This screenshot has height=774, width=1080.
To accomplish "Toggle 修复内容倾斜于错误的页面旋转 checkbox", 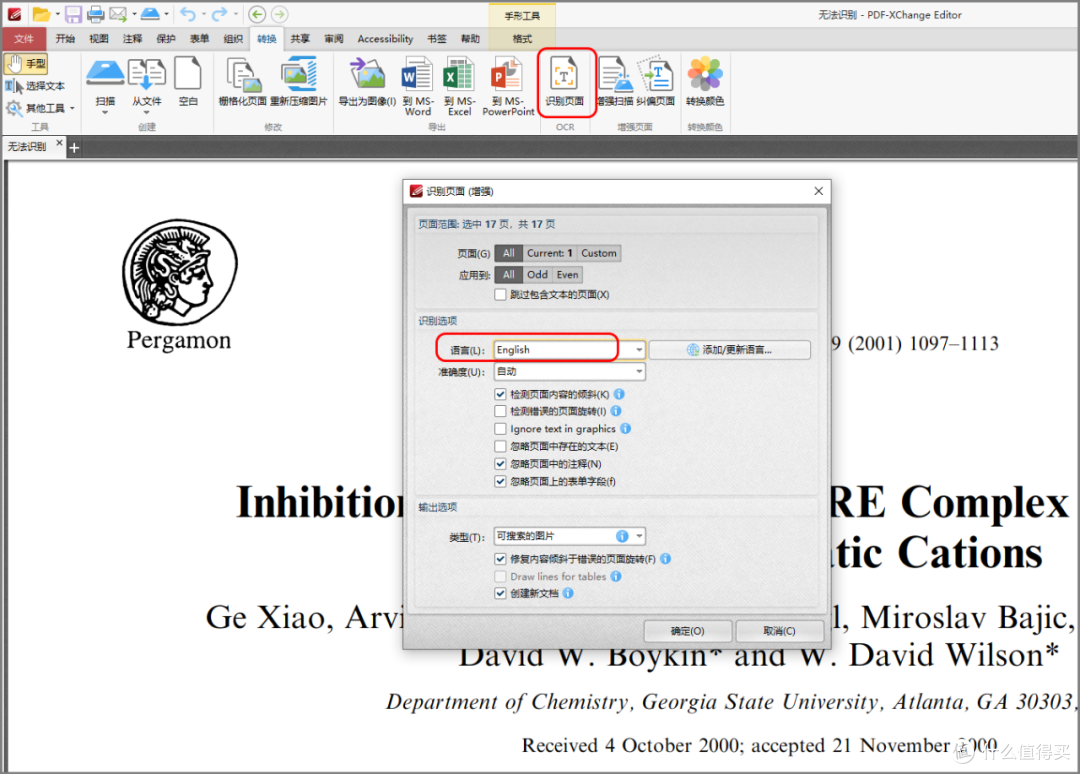I will tap(501, 558).
